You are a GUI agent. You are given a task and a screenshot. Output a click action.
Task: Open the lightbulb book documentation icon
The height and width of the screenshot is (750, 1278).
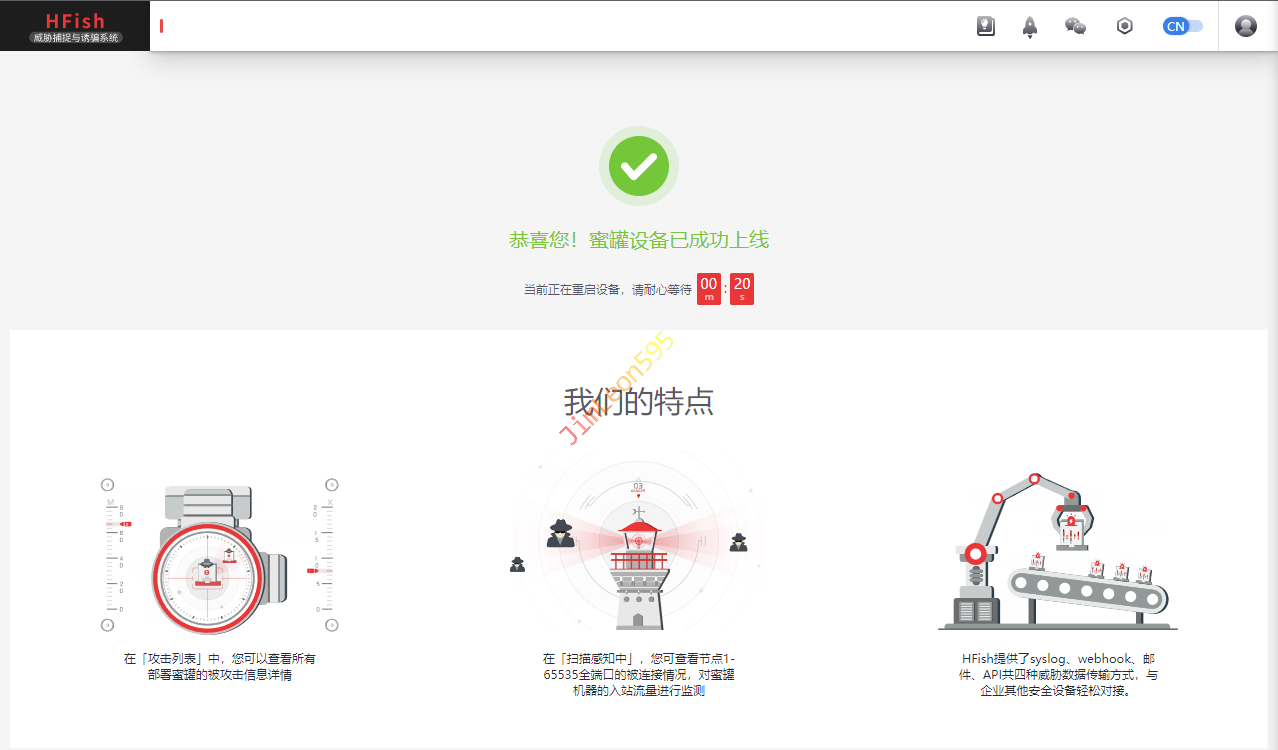(x=986, y=27)
